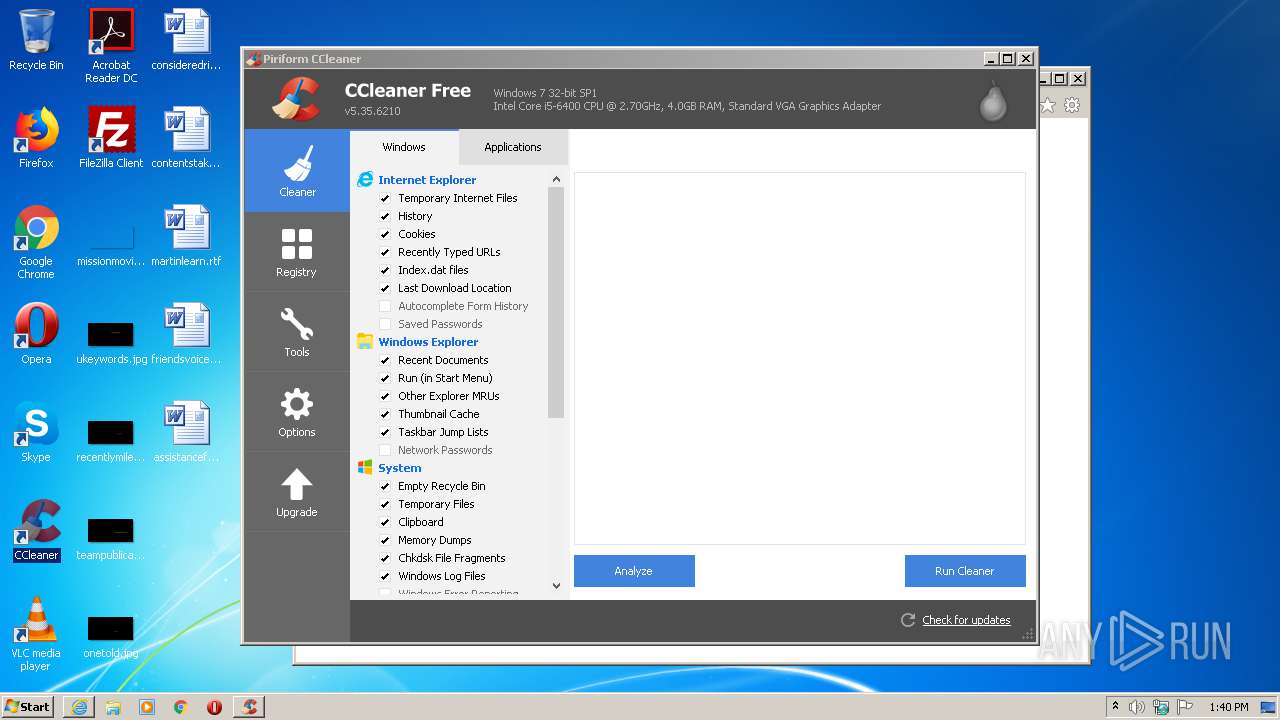Open Acrobat Reader DC desktop shortcut
Screen dimensions: 1280x720
tap(111, 46)
